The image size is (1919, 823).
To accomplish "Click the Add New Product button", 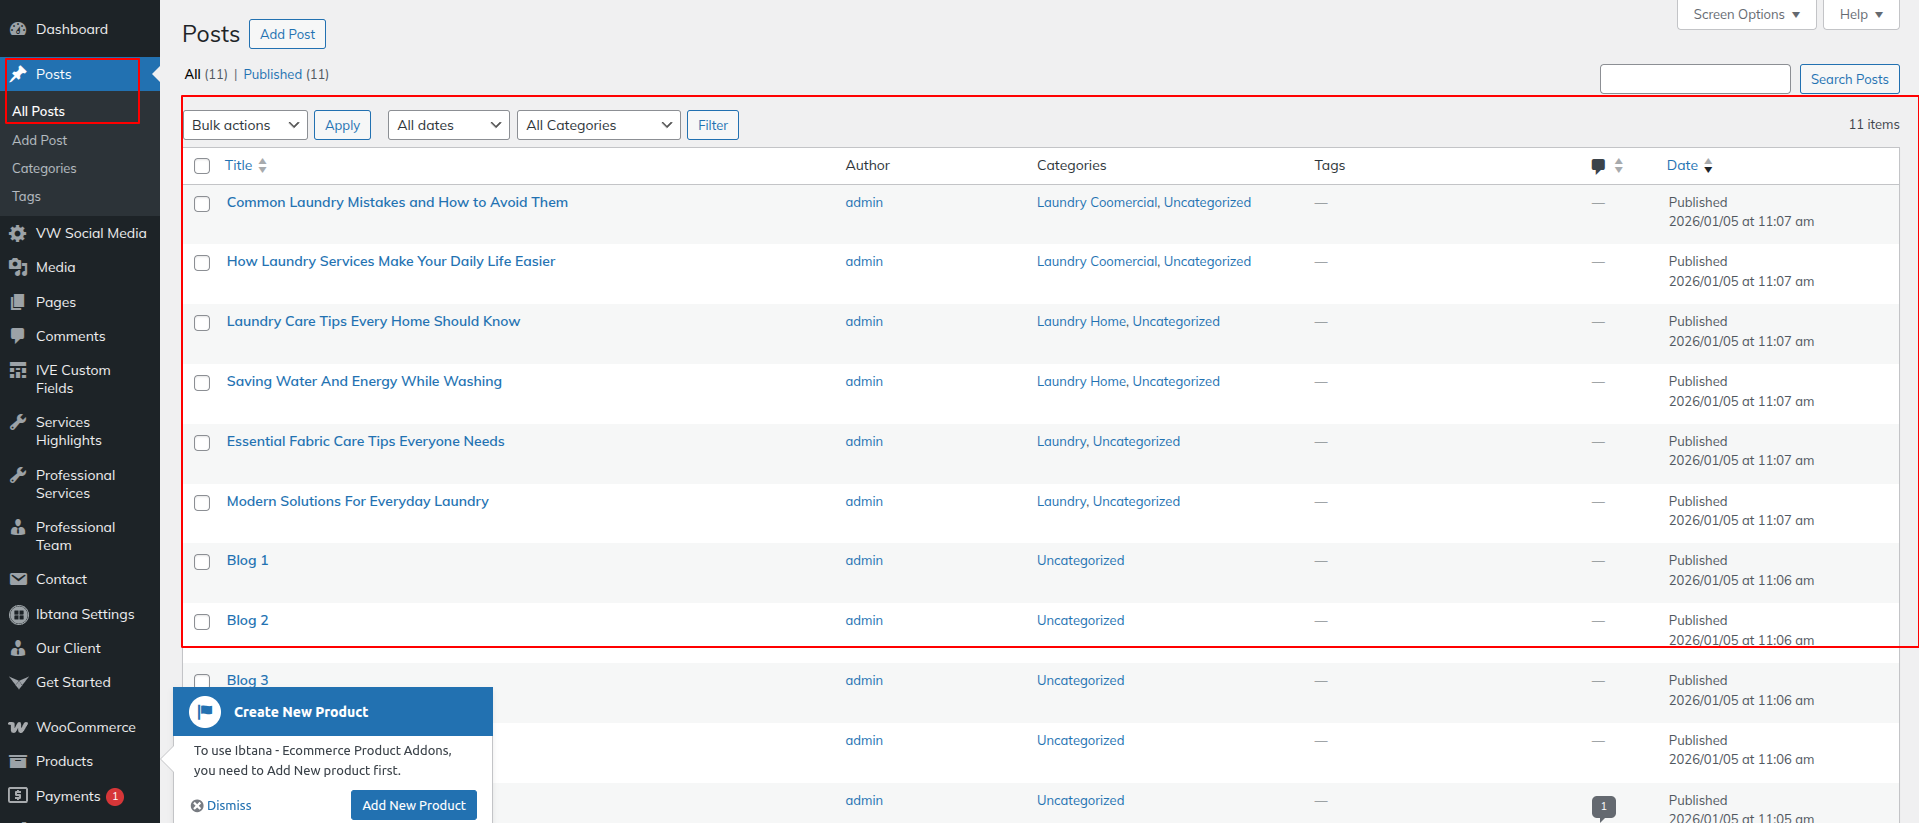I will pos(413,805).
